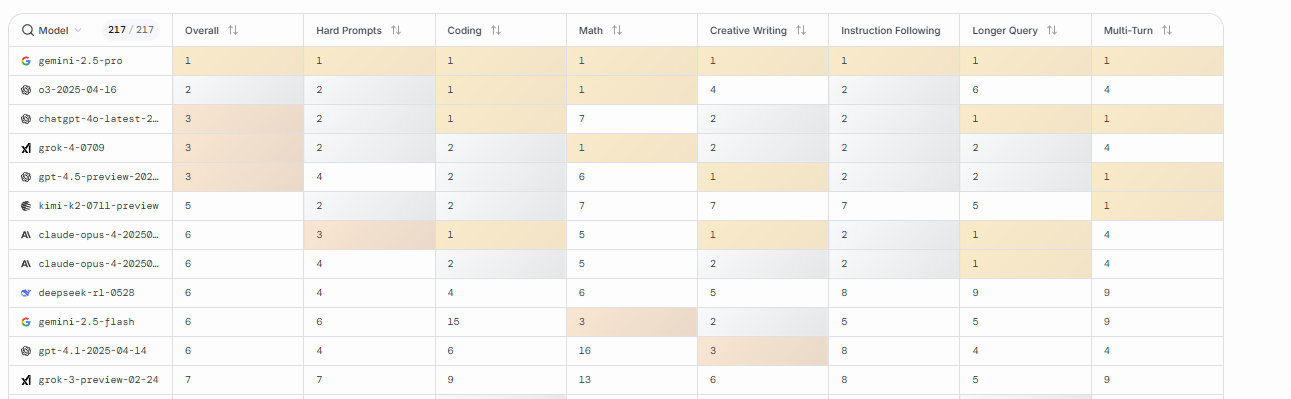Sort Creative Writing with its arrows icon
The height and width of the screenshot is (399, 1291).
[x=801, y=30]
